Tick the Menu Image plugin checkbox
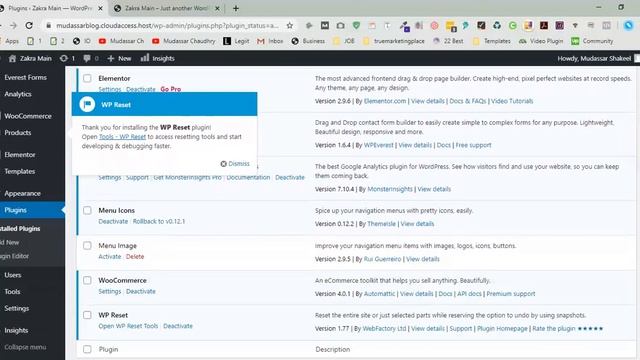This screenshot has height=360, width=640. point(87,245)
